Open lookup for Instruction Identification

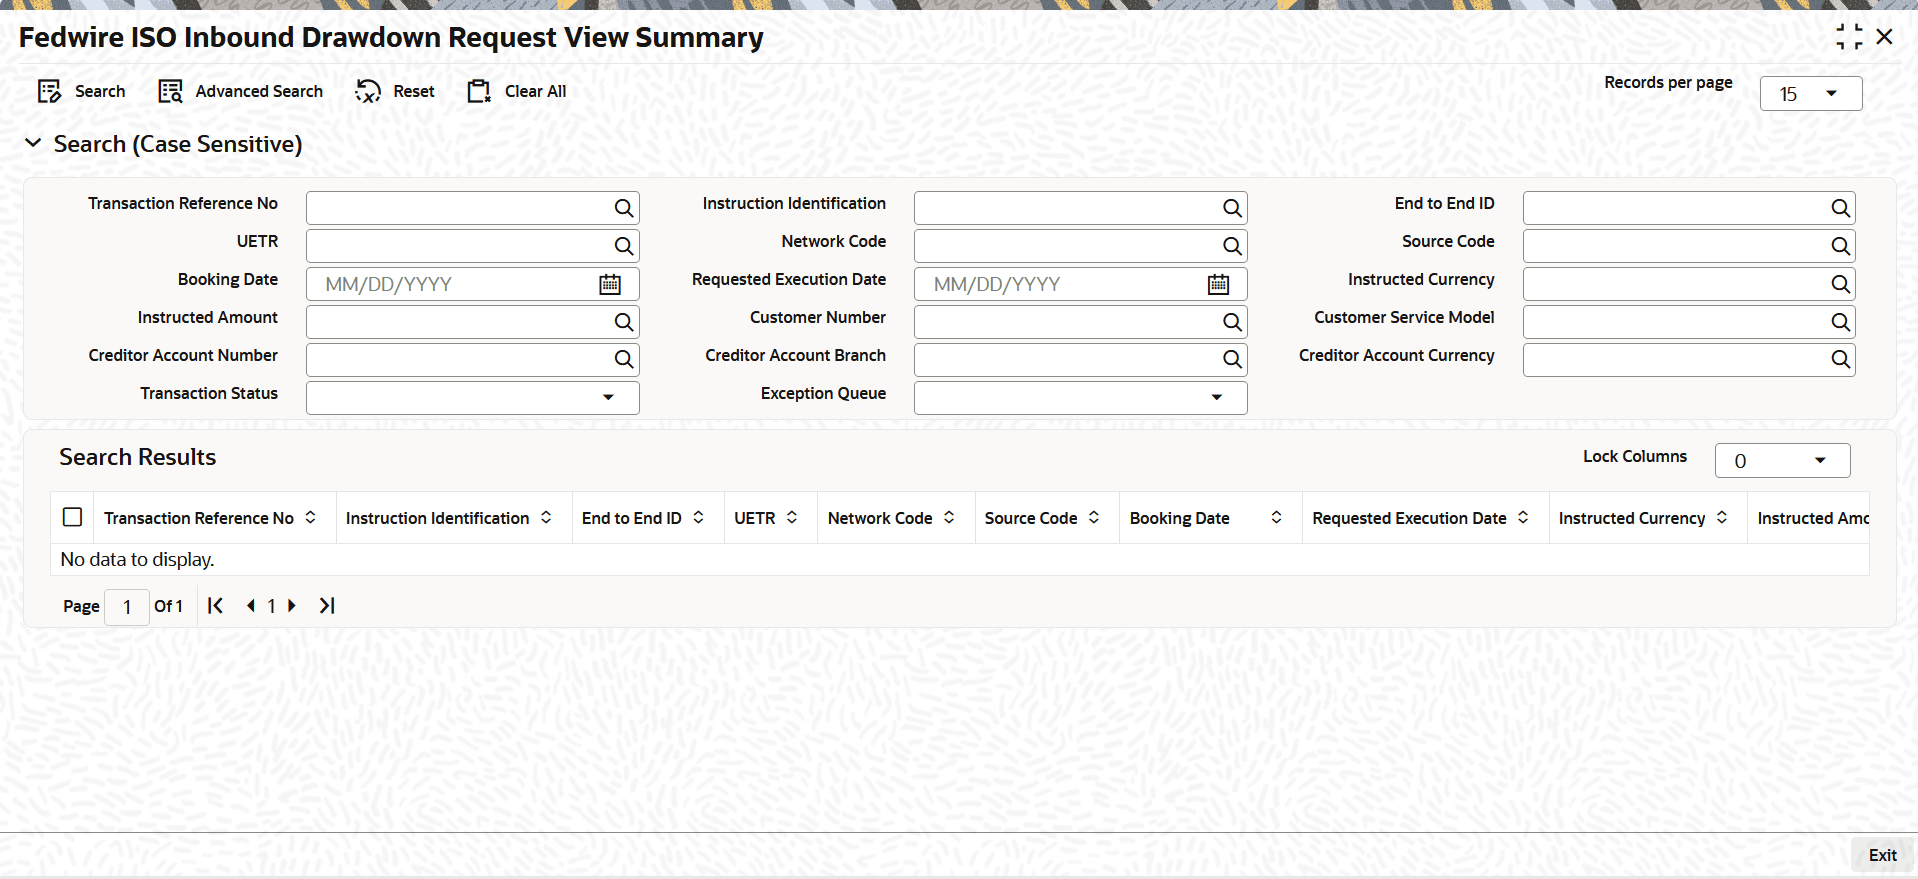tap(1232, 208)
